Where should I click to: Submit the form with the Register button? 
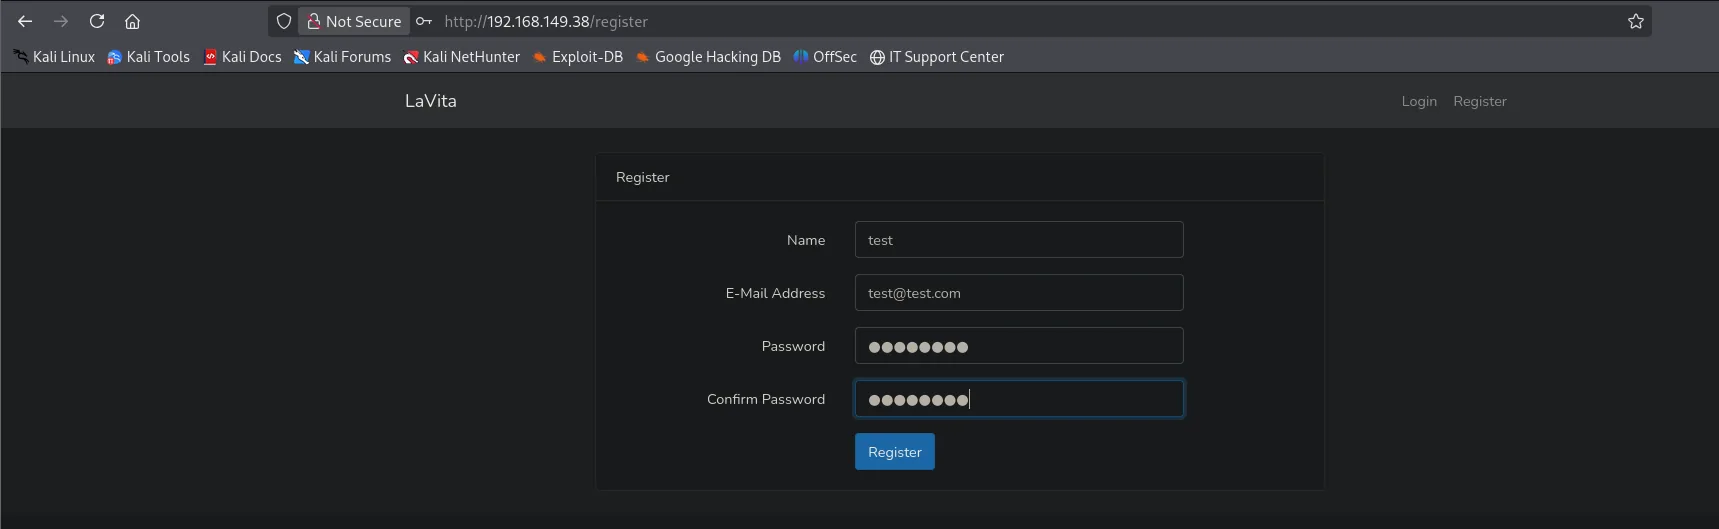[895, 452]
